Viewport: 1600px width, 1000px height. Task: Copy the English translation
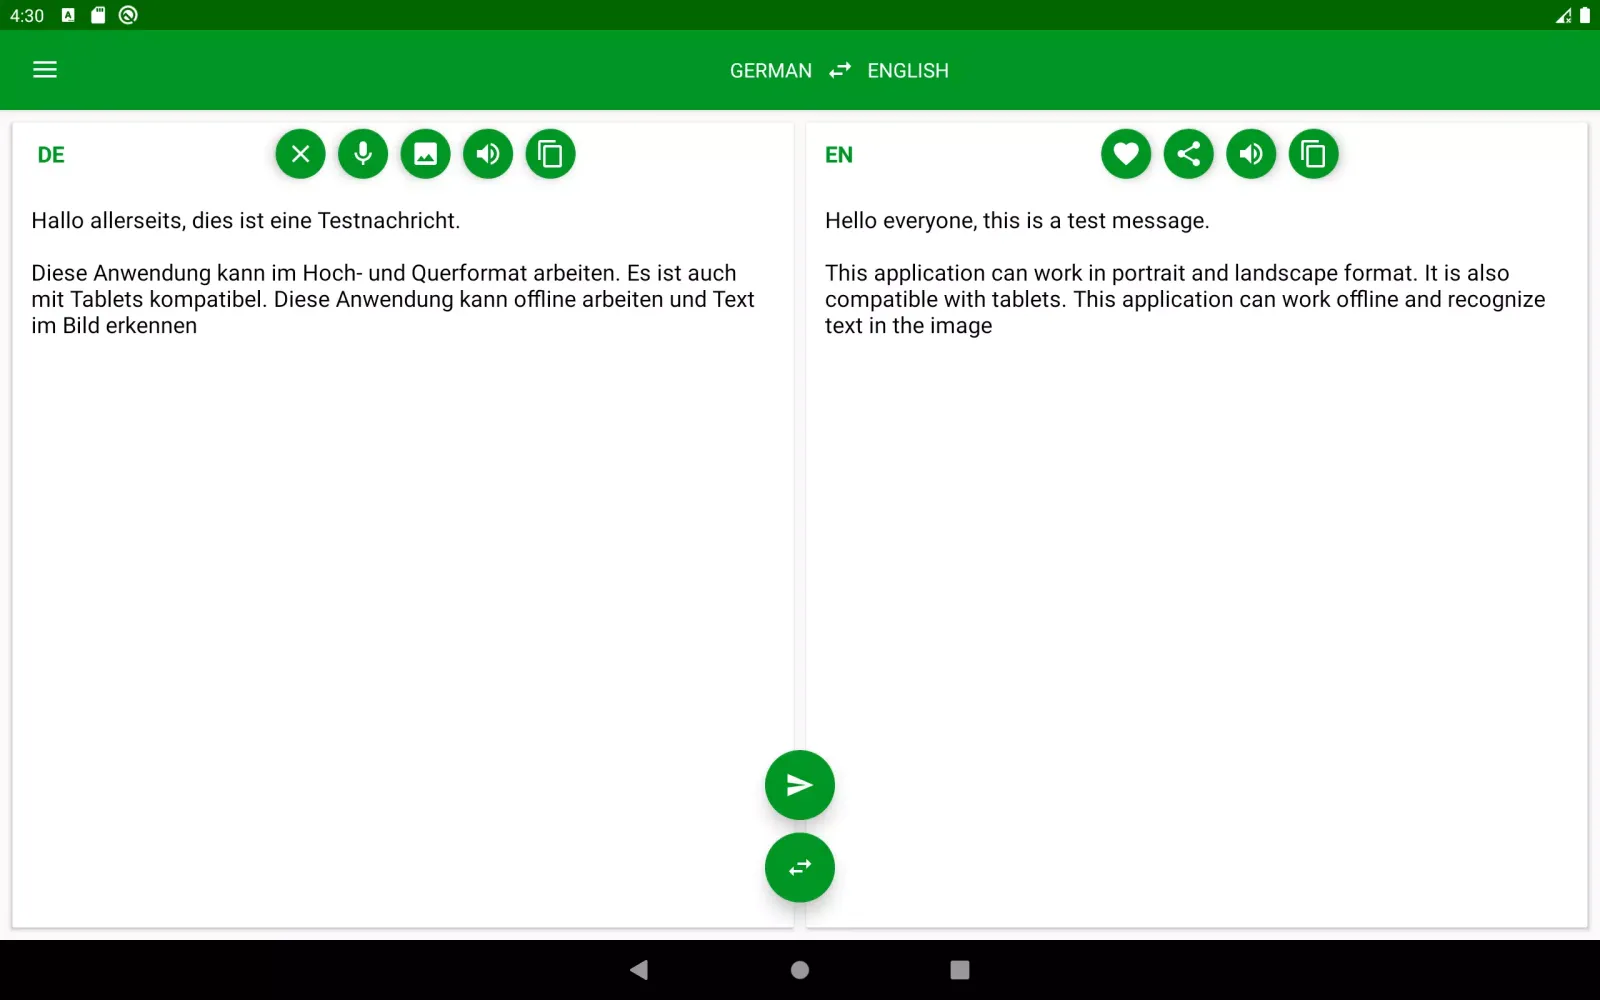point(1314,154)
